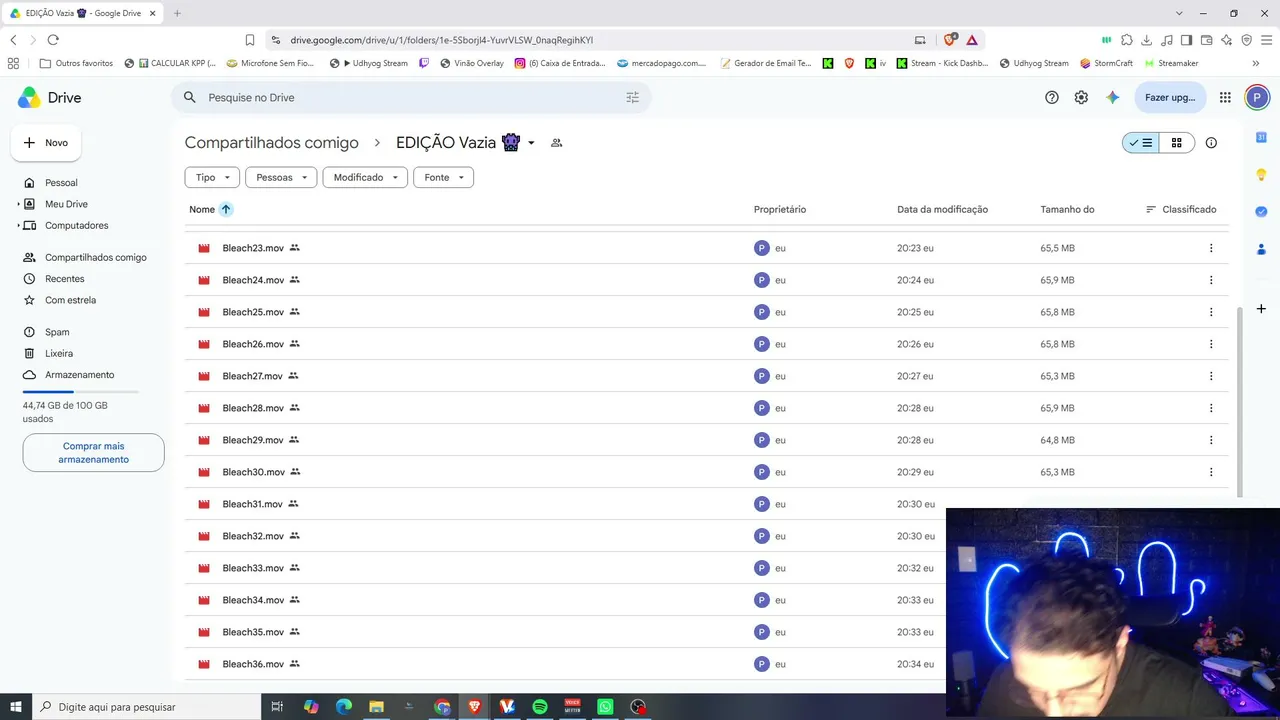This screenshot has width=1280, height=720.
Task: Get add-ons with the side panel plus
Action: pos(1261,309)
